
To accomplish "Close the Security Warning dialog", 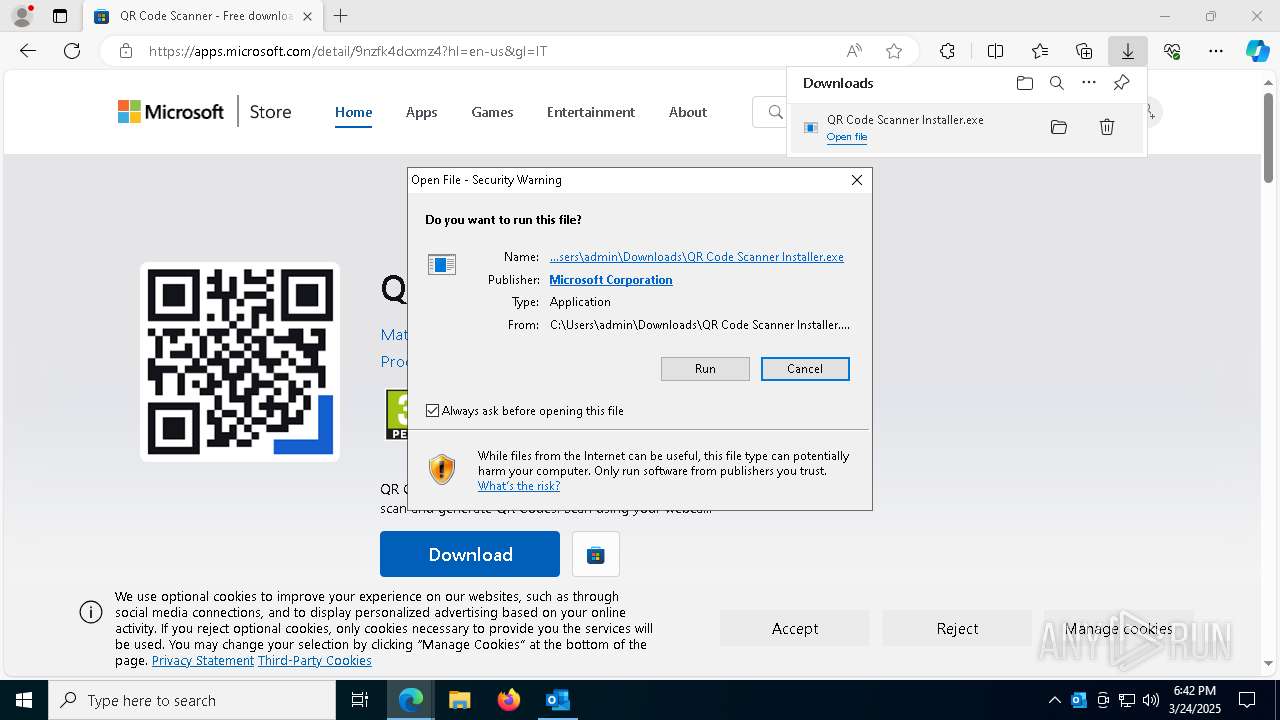I will (x=856, y=180).
